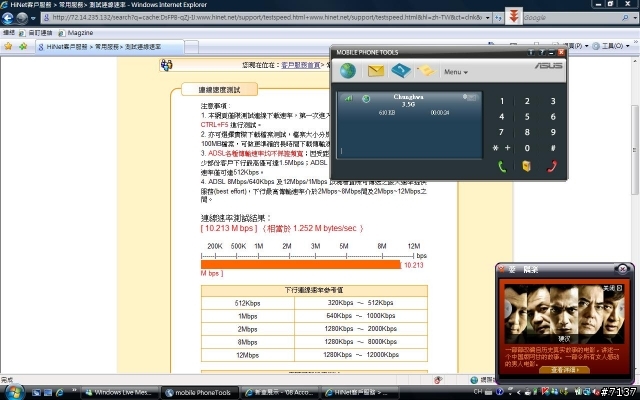Click the movie poster thumbnail in popup
This screenshot has height=400, width=640.
click(x=564, y=313)
